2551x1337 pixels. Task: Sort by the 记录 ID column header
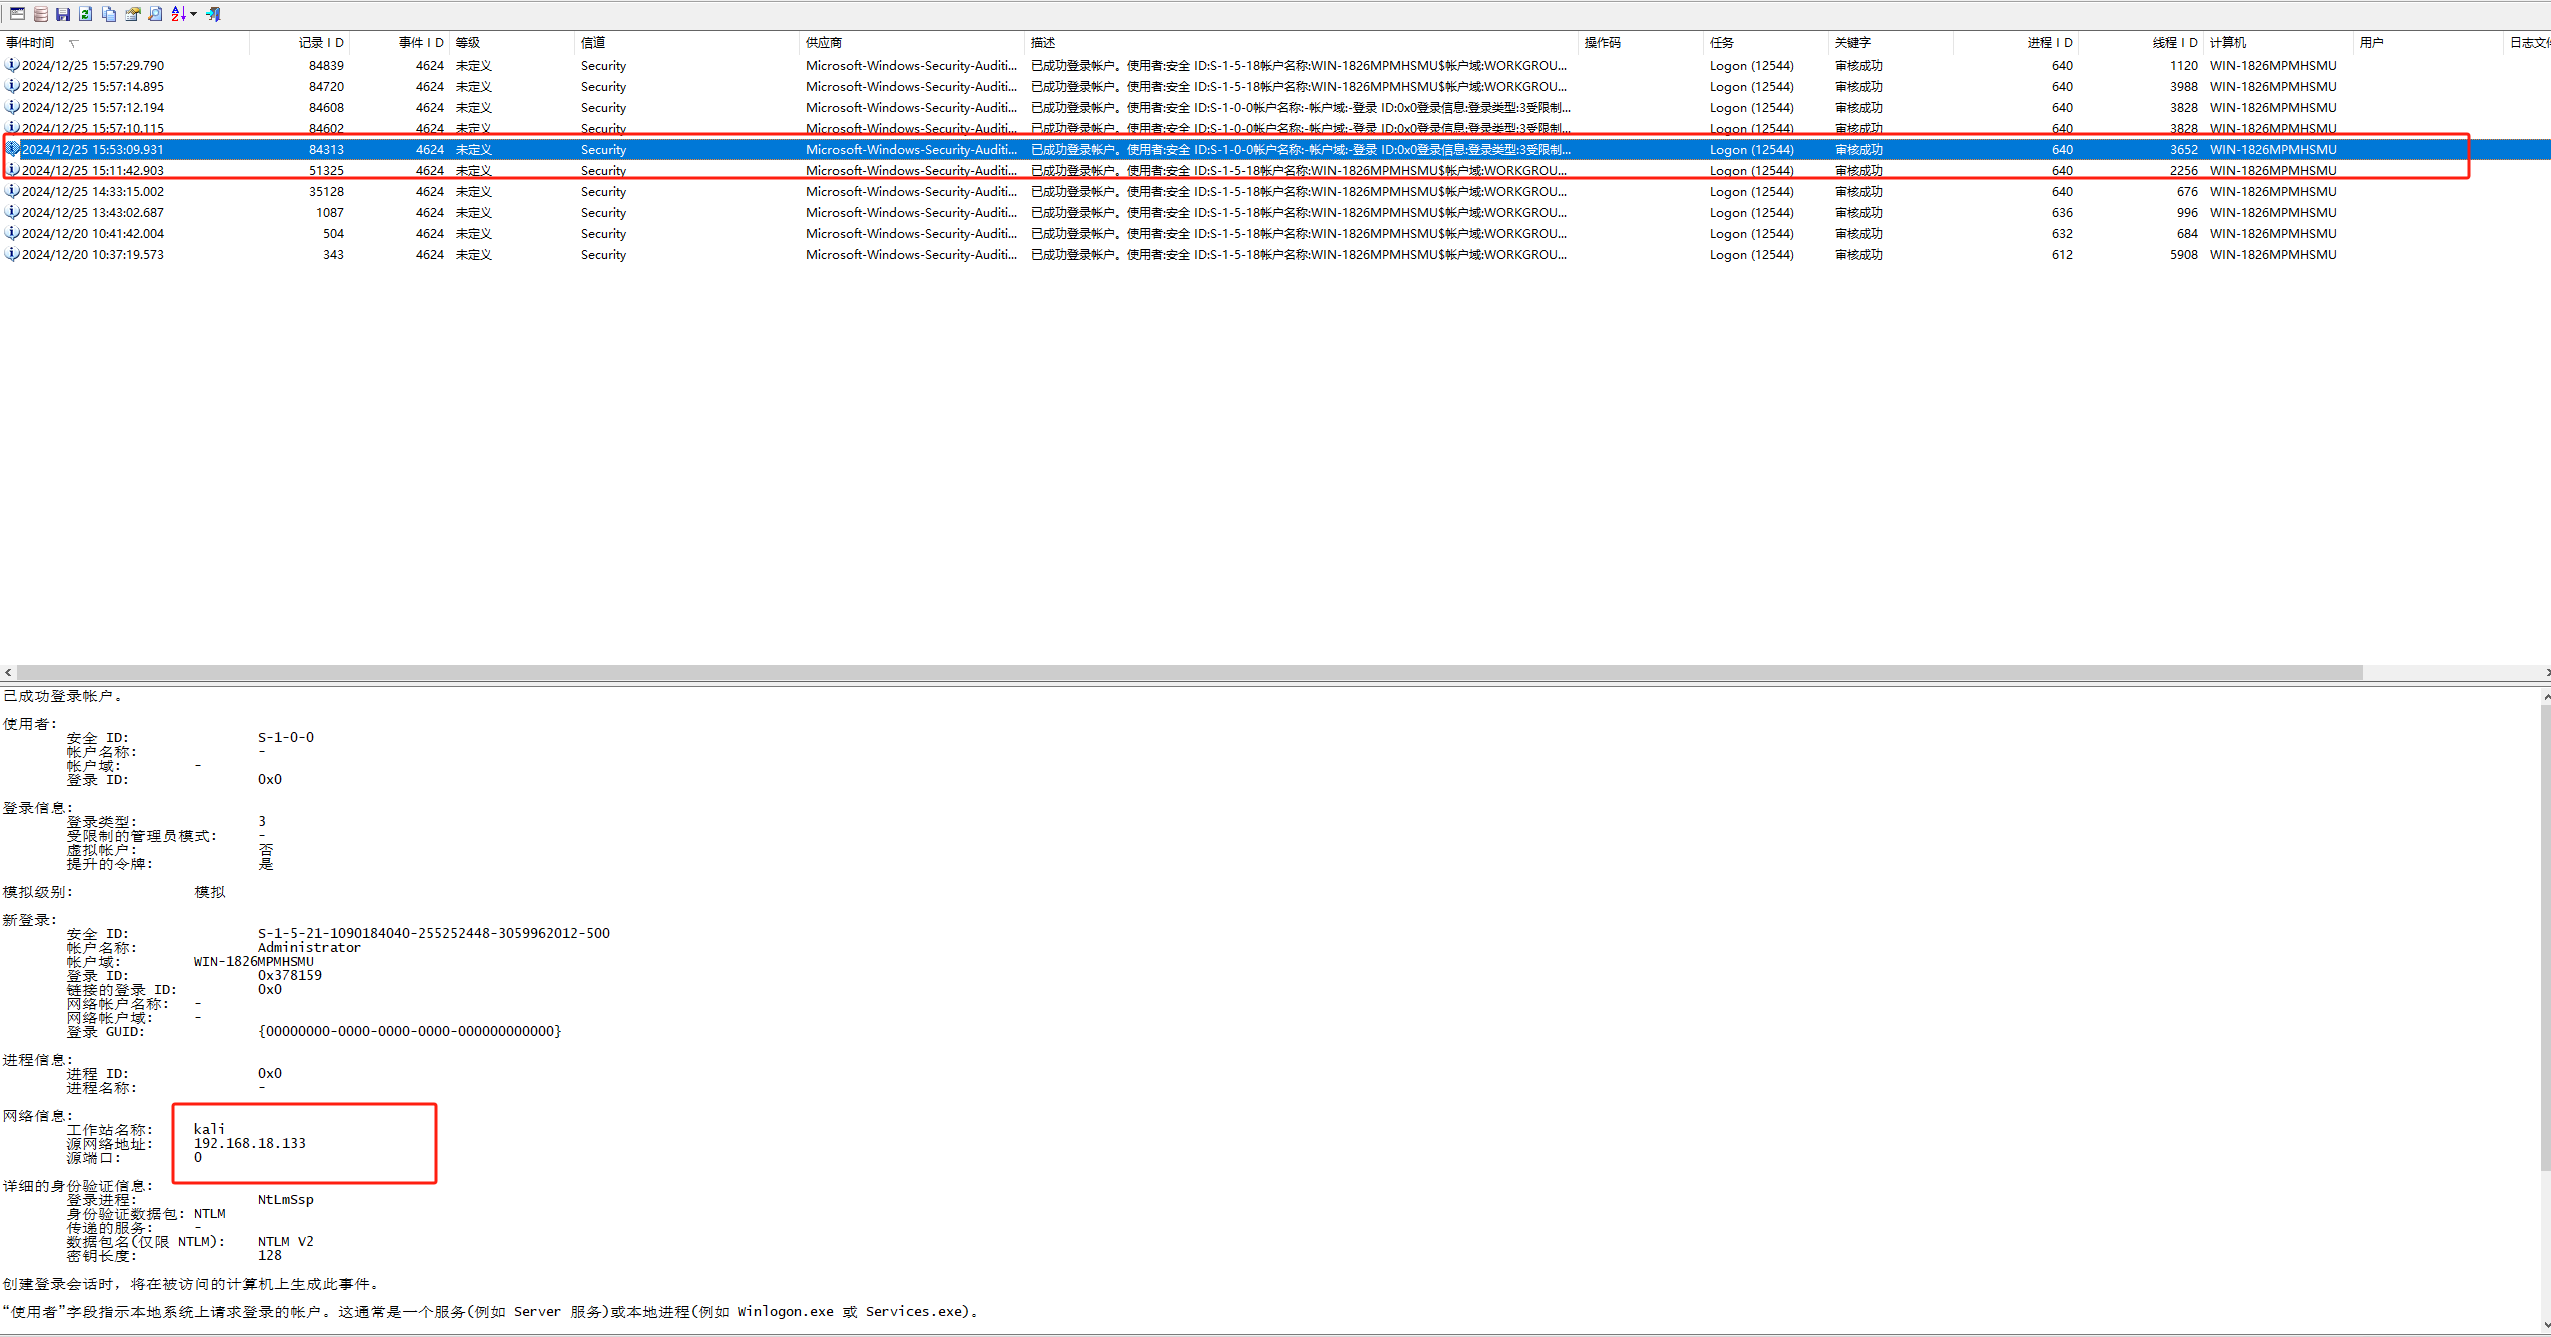[320, 42]
